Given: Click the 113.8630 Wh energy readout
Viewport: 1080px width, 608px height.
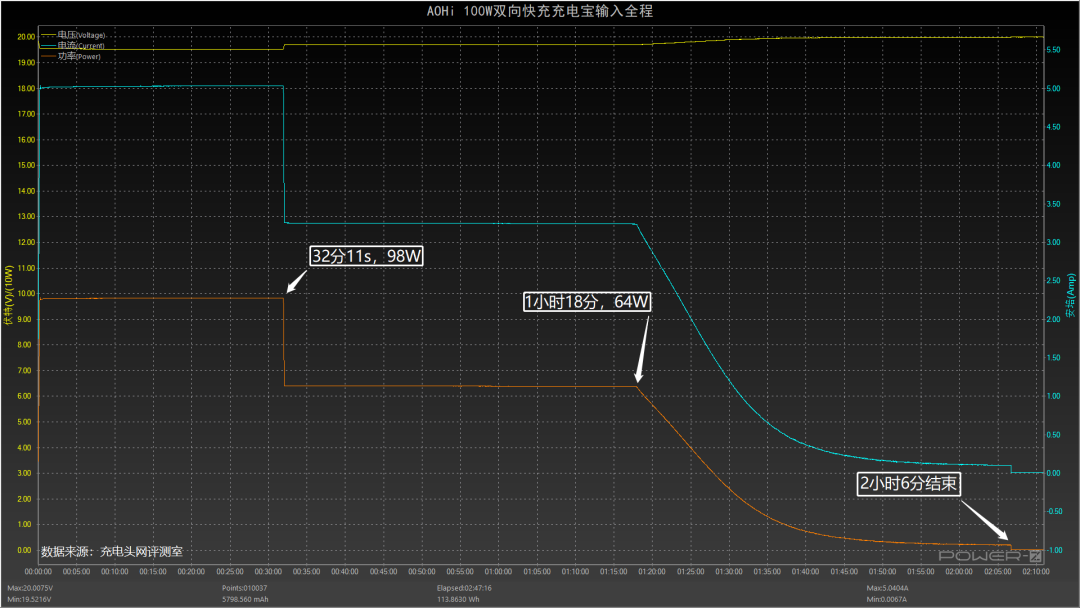Looking at the screenshot, I should point(458,600).
